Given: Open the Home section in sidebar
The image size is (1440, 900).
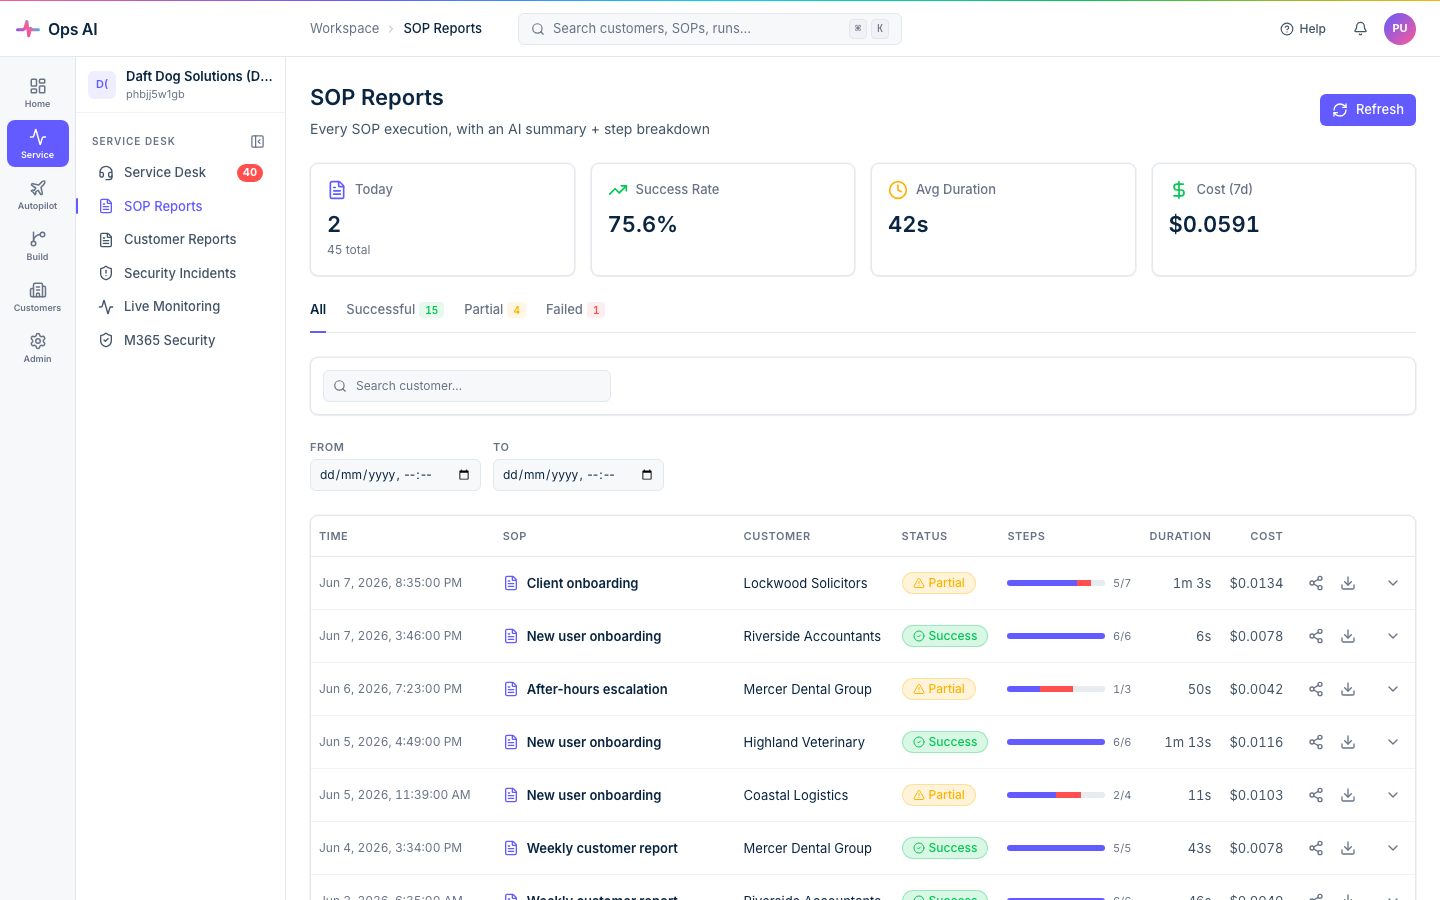Looking at the screenshot, I should [x=38, y=93].
